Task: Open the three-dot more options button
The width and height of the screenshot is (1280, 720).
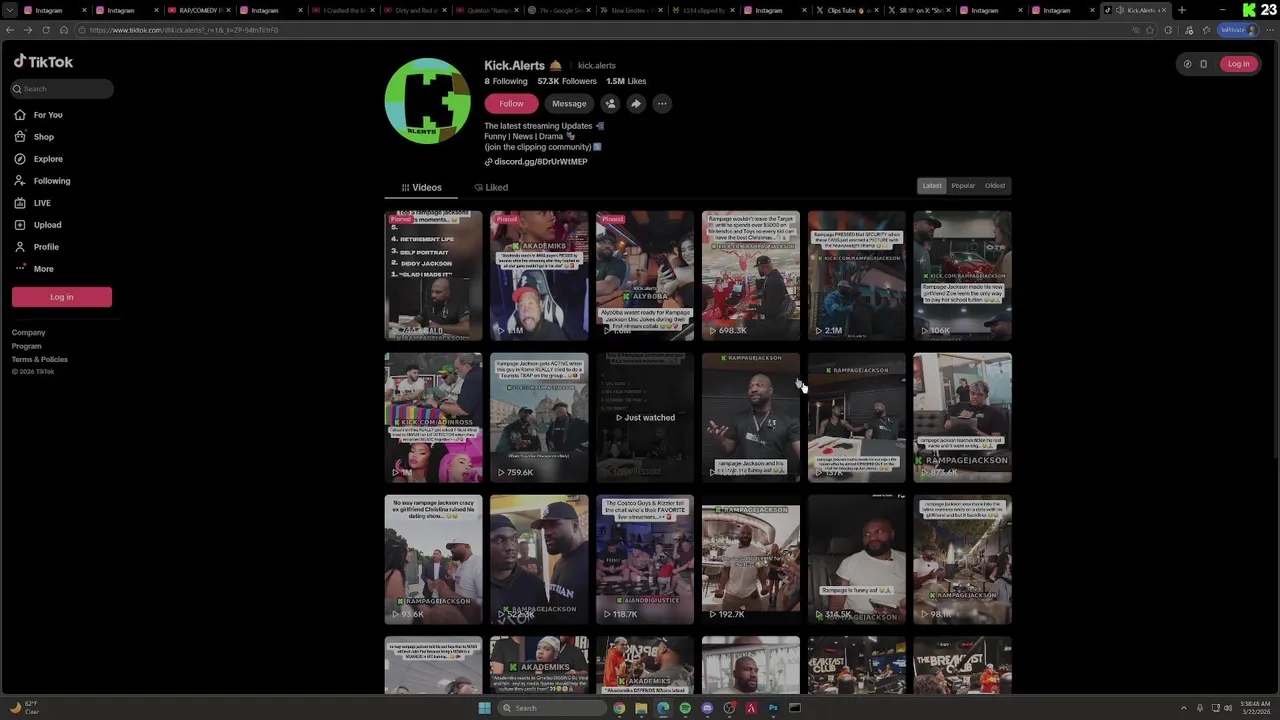Action: (662, 104)
